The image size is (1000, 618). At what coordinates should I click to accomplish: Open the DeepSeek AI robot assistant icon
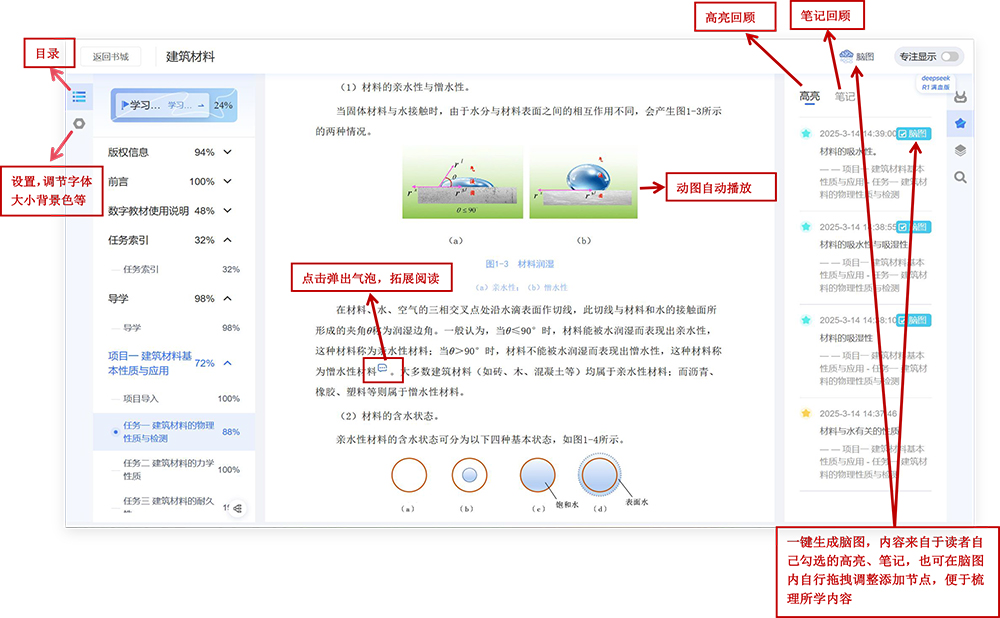click(x=960, y=98)
